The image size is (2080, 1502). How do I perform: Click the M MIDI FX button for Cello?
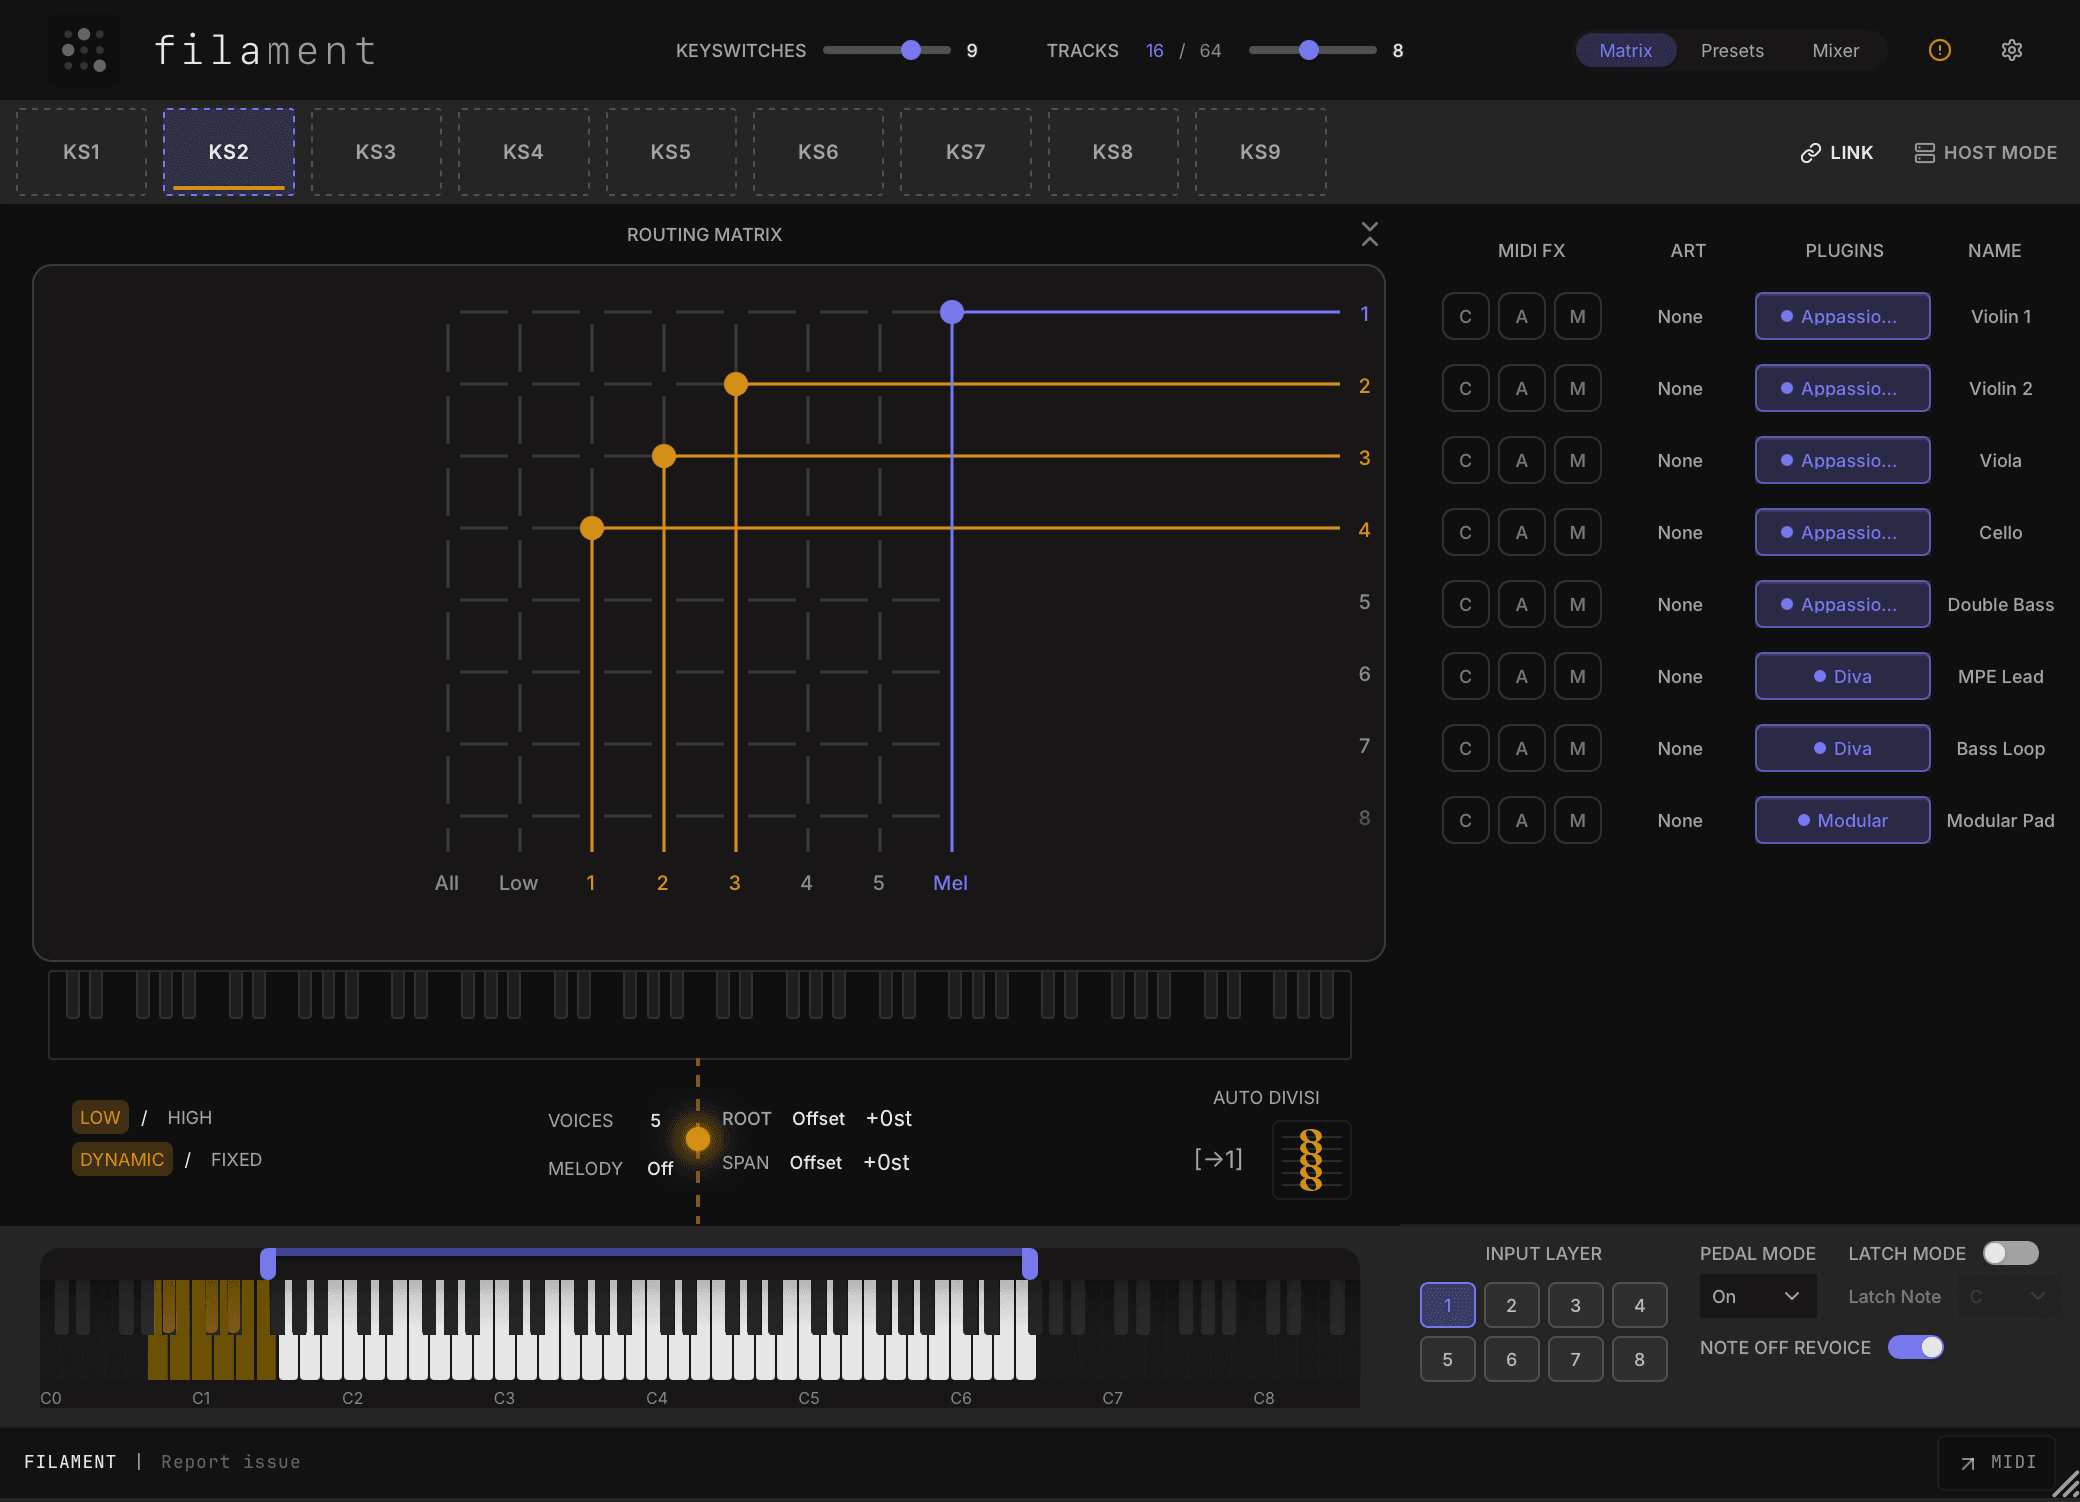tap(1577, 532)
